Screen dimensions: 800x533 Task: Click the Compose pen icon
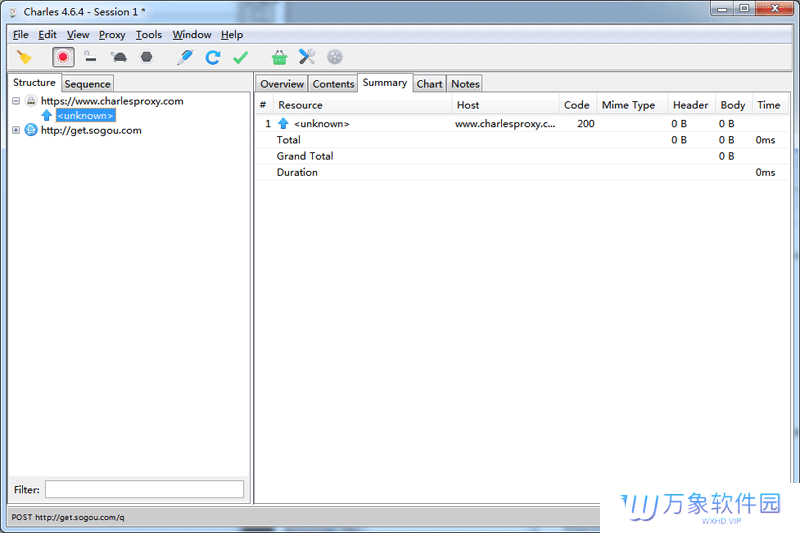(x=185, y=57)
